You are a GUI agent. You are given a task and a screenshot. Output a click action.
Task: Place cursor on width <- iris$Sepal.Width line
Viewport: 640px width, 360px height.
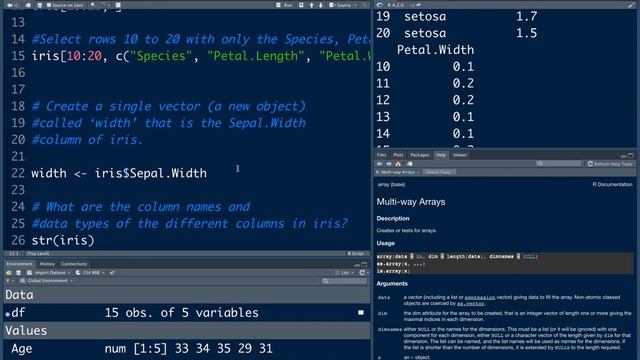(119, 173)
